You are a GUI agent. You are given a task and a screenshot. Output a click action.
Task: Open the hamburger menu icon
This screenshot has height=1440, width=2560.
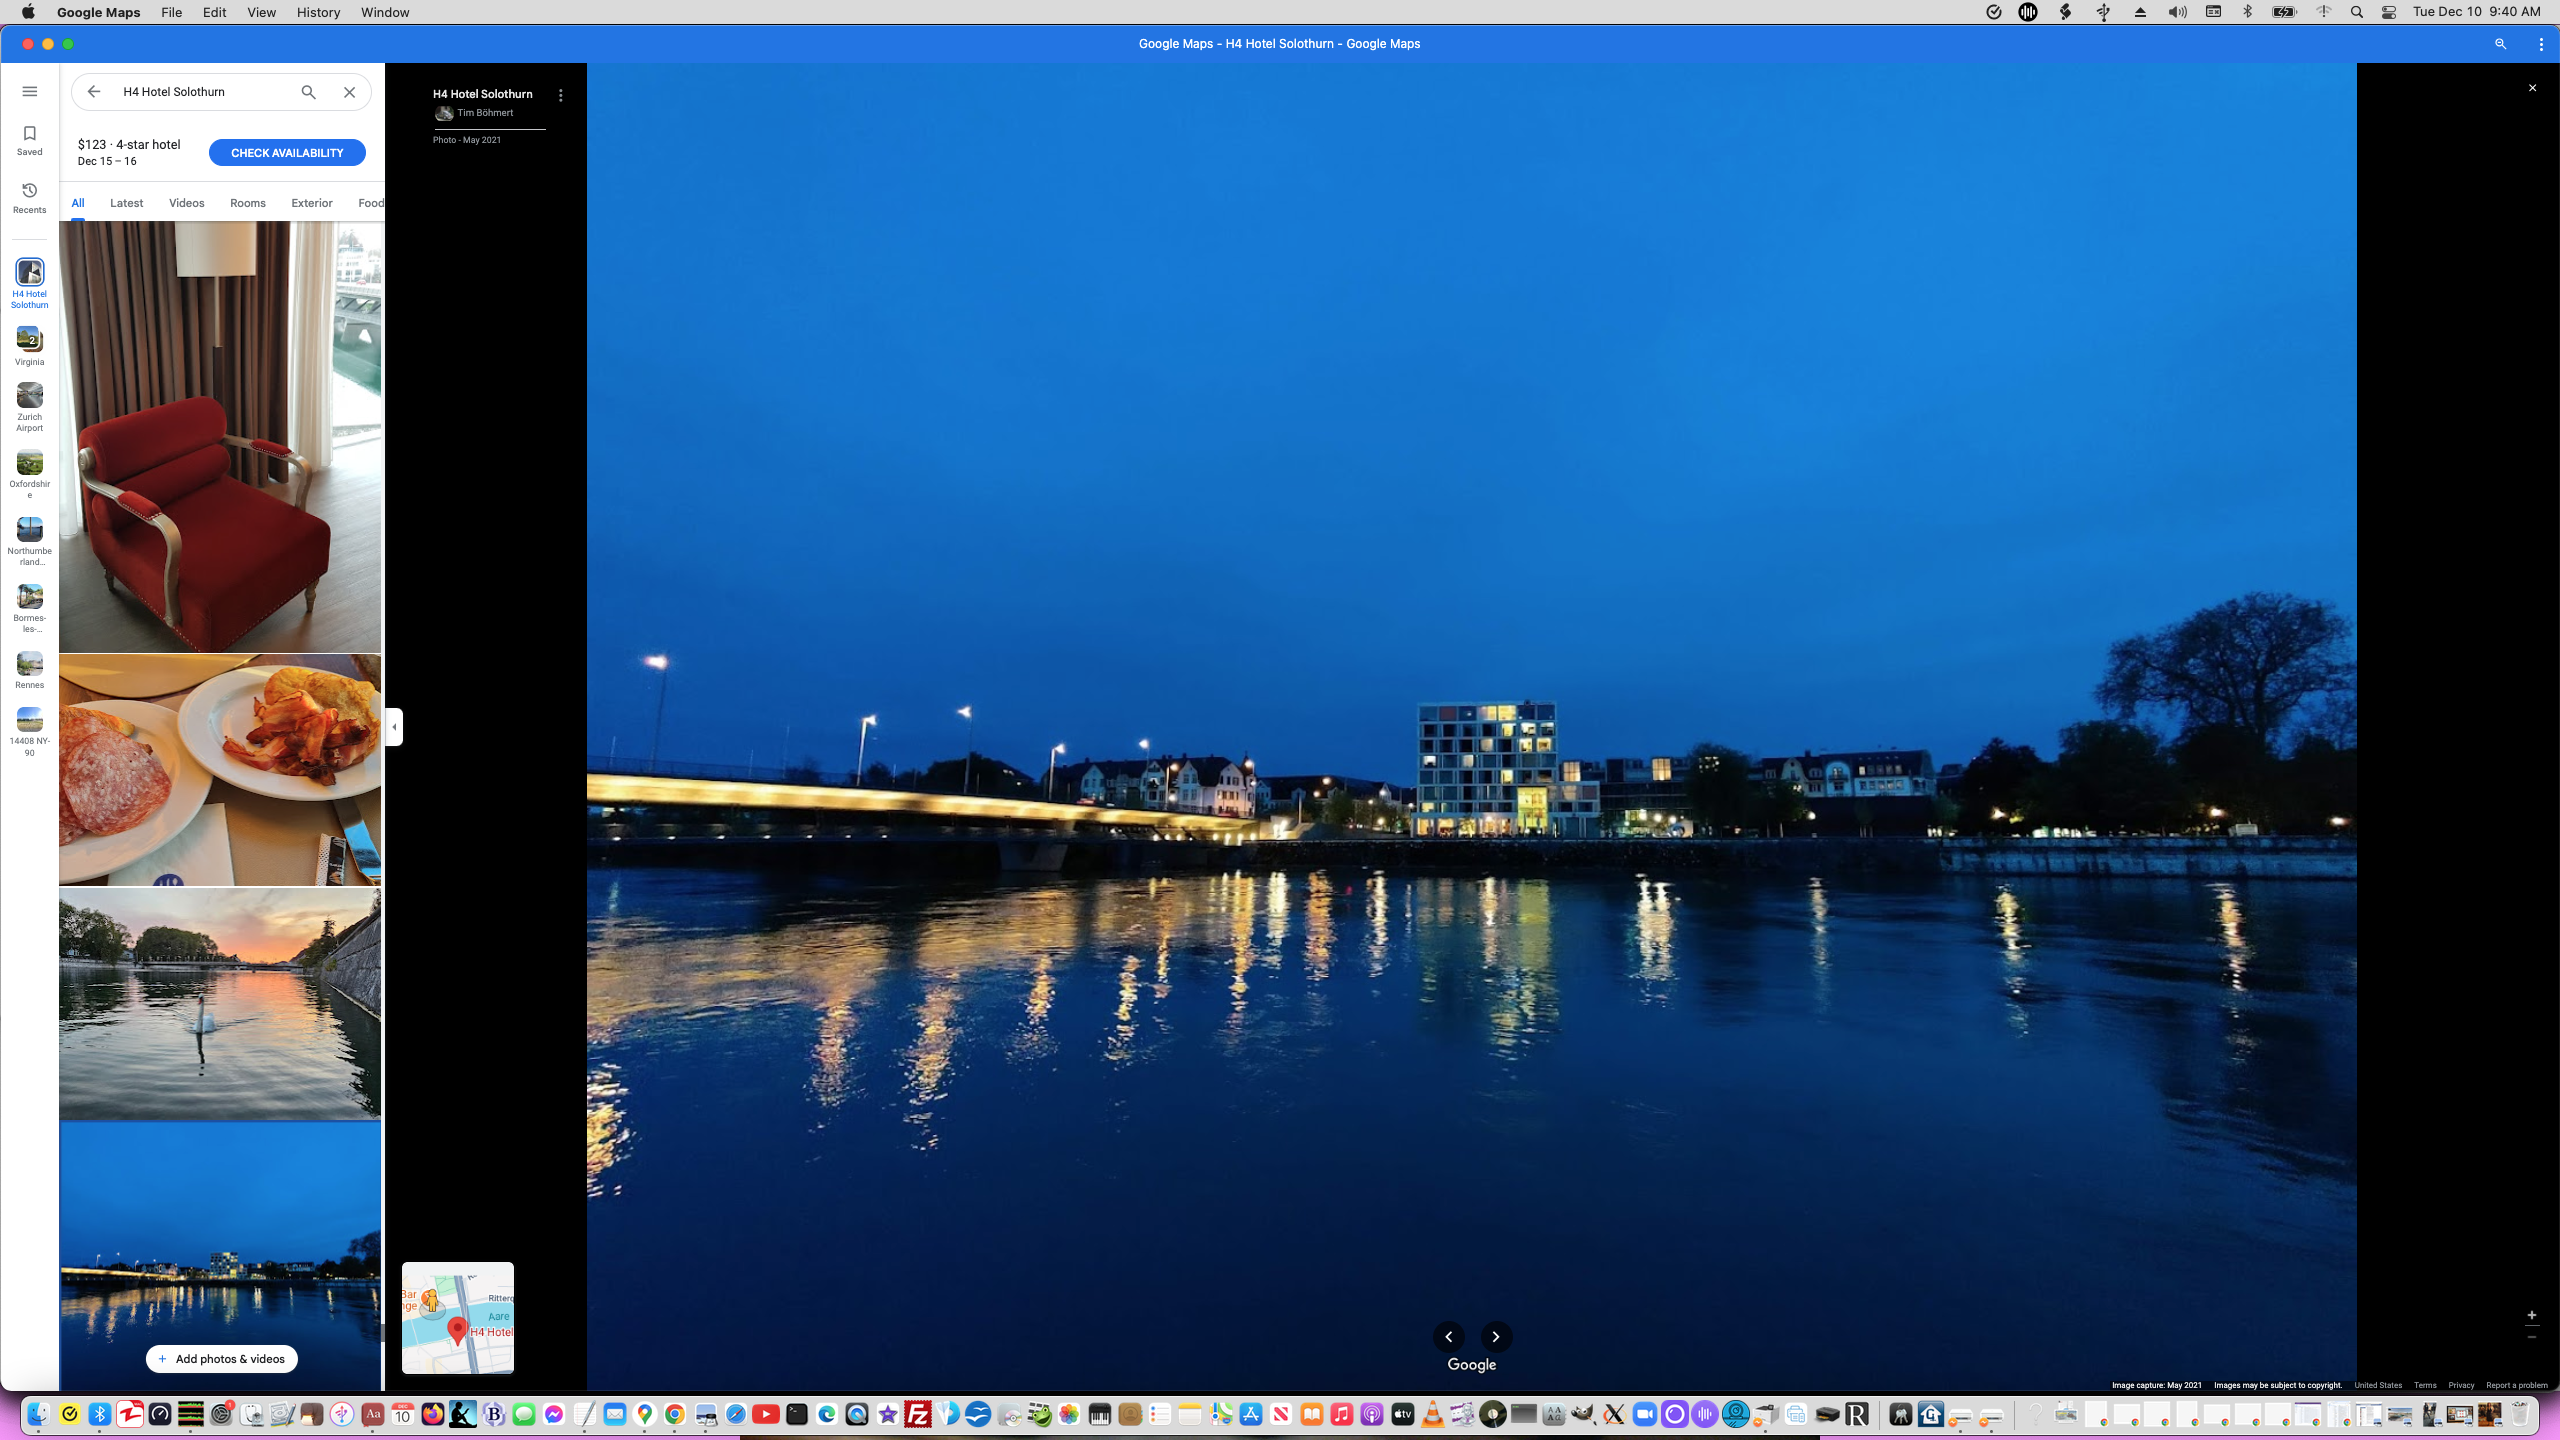click(30, 91)
